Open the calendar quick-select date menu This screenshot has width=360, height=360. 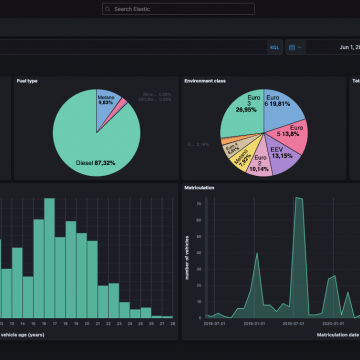(x=295, y=47)
